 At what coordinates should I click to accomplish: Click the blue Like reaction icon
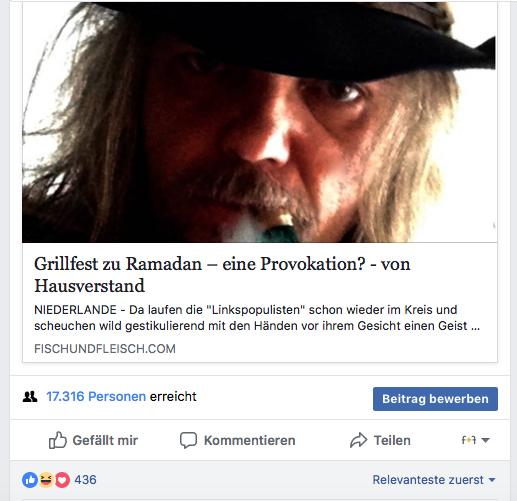point(30,480)
